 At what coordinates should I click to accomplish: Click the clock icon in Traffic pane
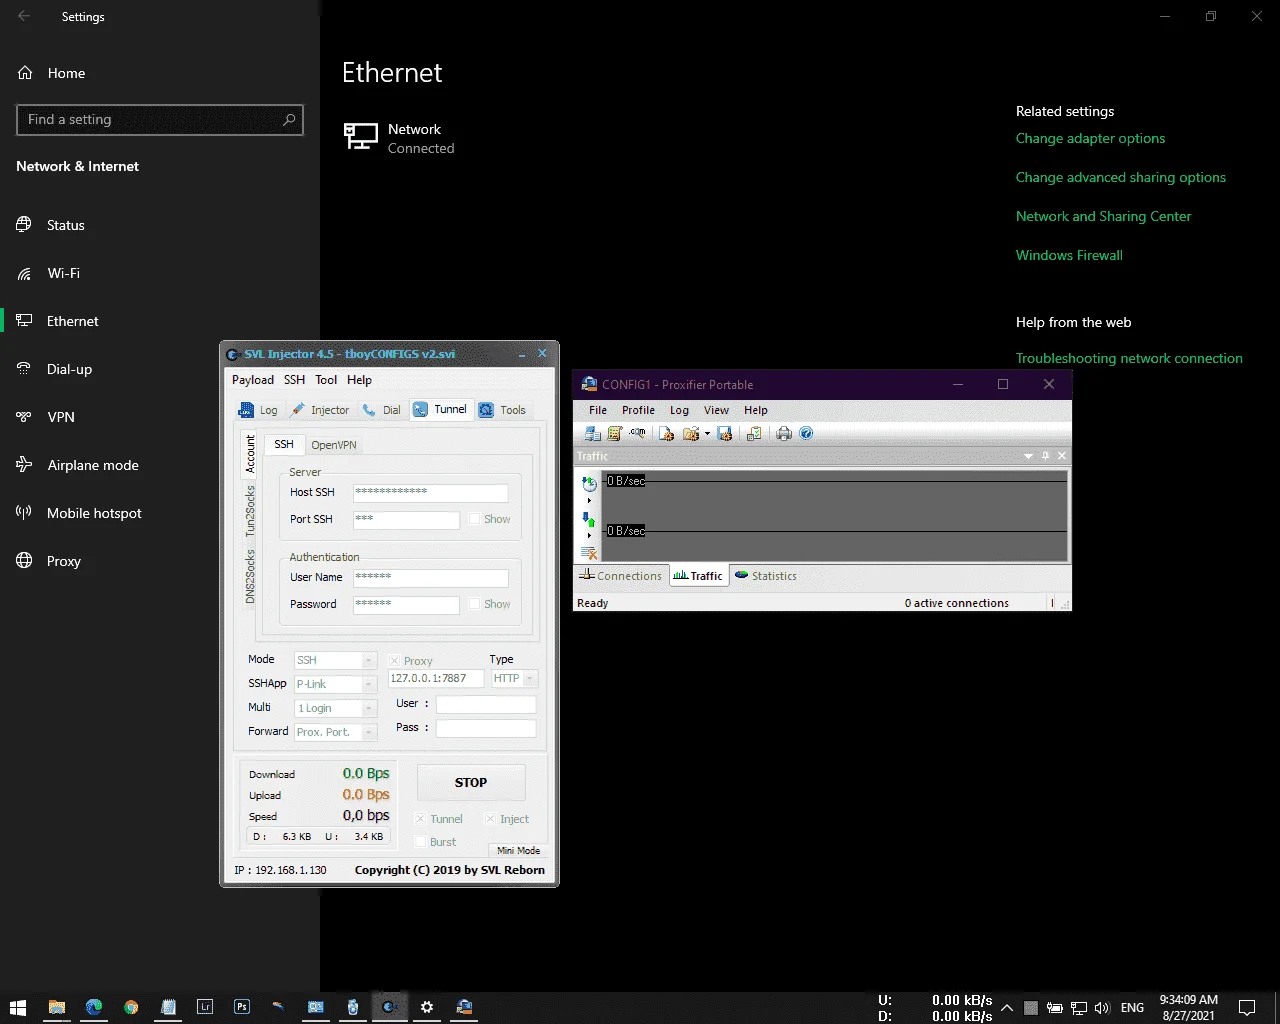click(589, 484)
